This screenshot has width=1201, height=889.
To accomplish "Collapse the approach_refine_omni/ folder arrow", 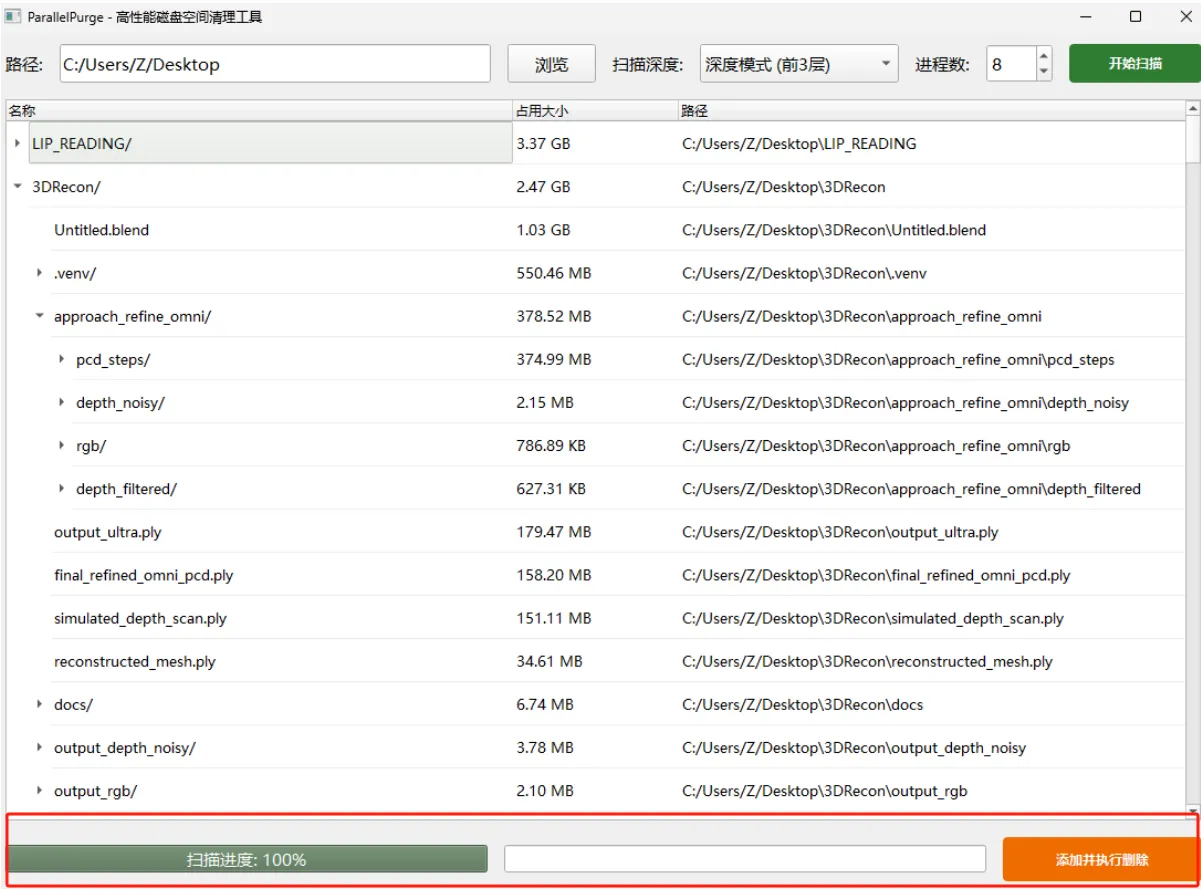I will (x=39, y=315).
